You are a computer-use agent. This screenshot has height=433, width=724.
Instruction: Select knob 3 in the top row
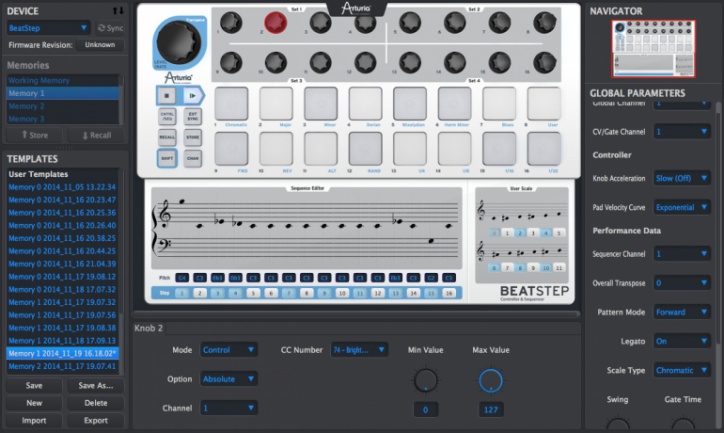point(320,23)
